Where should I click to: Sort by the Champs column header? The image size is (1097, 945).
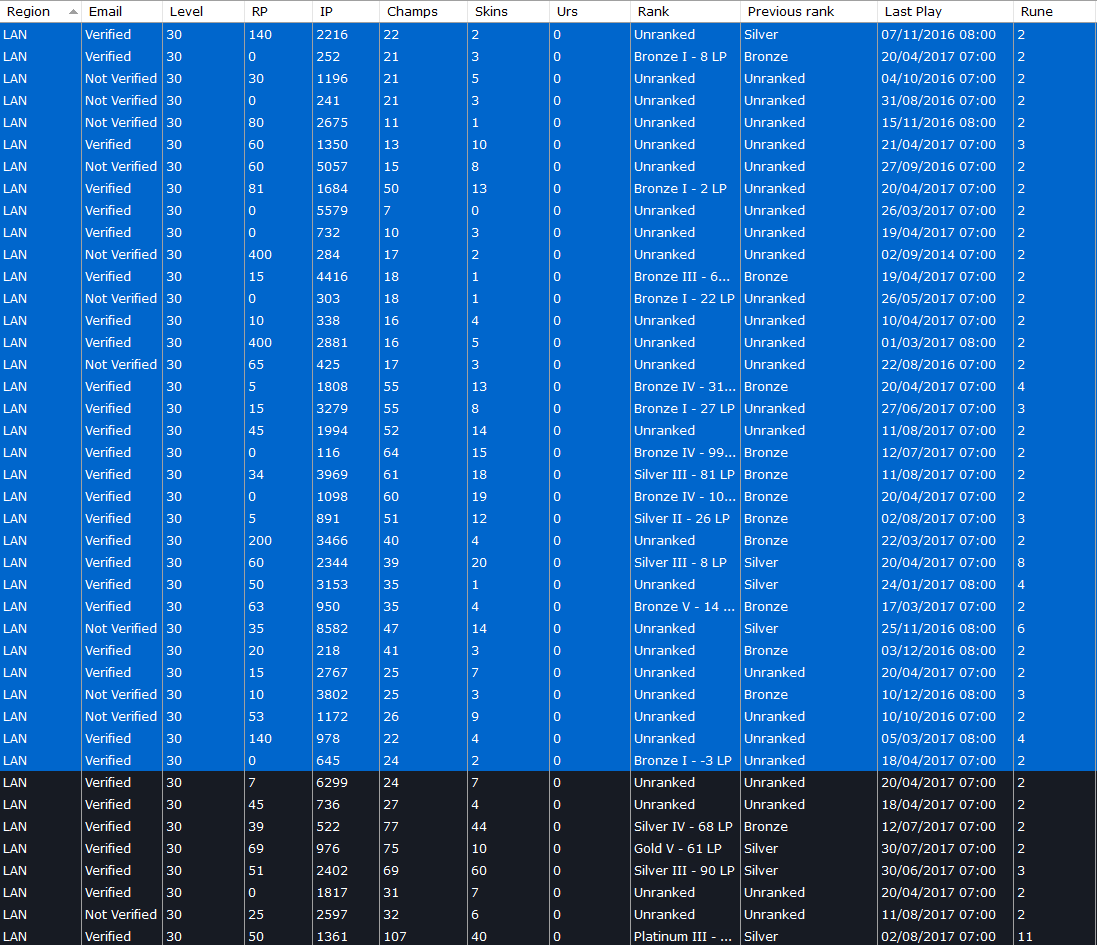tap(423, 11)
